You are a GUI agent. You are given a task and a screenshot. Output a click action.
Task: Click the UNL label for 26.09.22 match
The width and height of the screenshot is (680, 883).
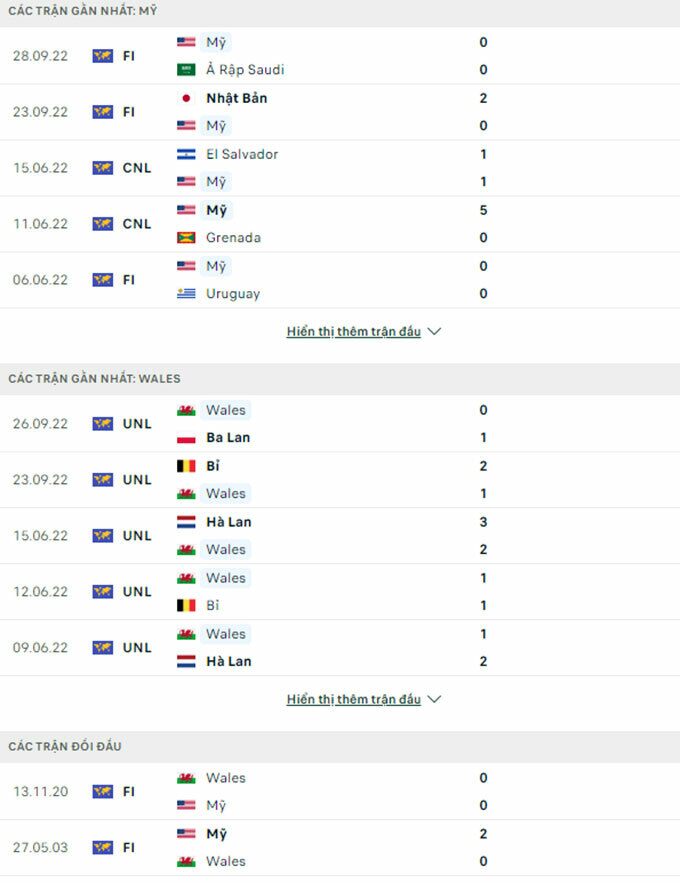tap(137, 424)
